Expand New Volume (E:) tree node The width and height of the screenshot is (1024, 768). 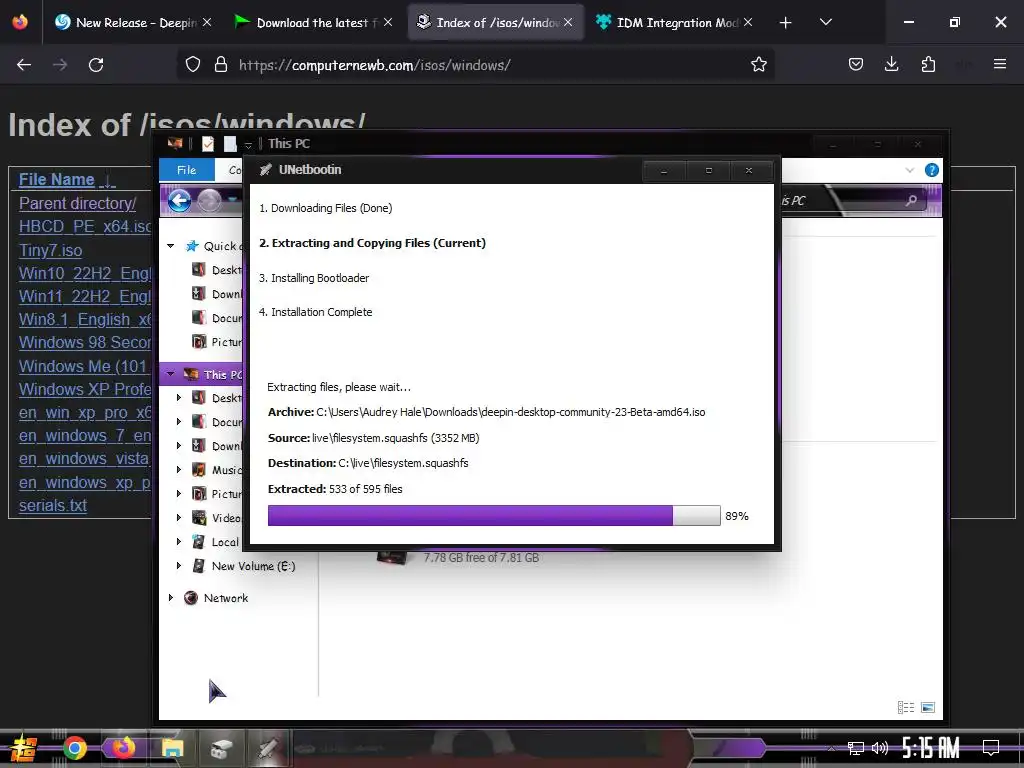179,566
